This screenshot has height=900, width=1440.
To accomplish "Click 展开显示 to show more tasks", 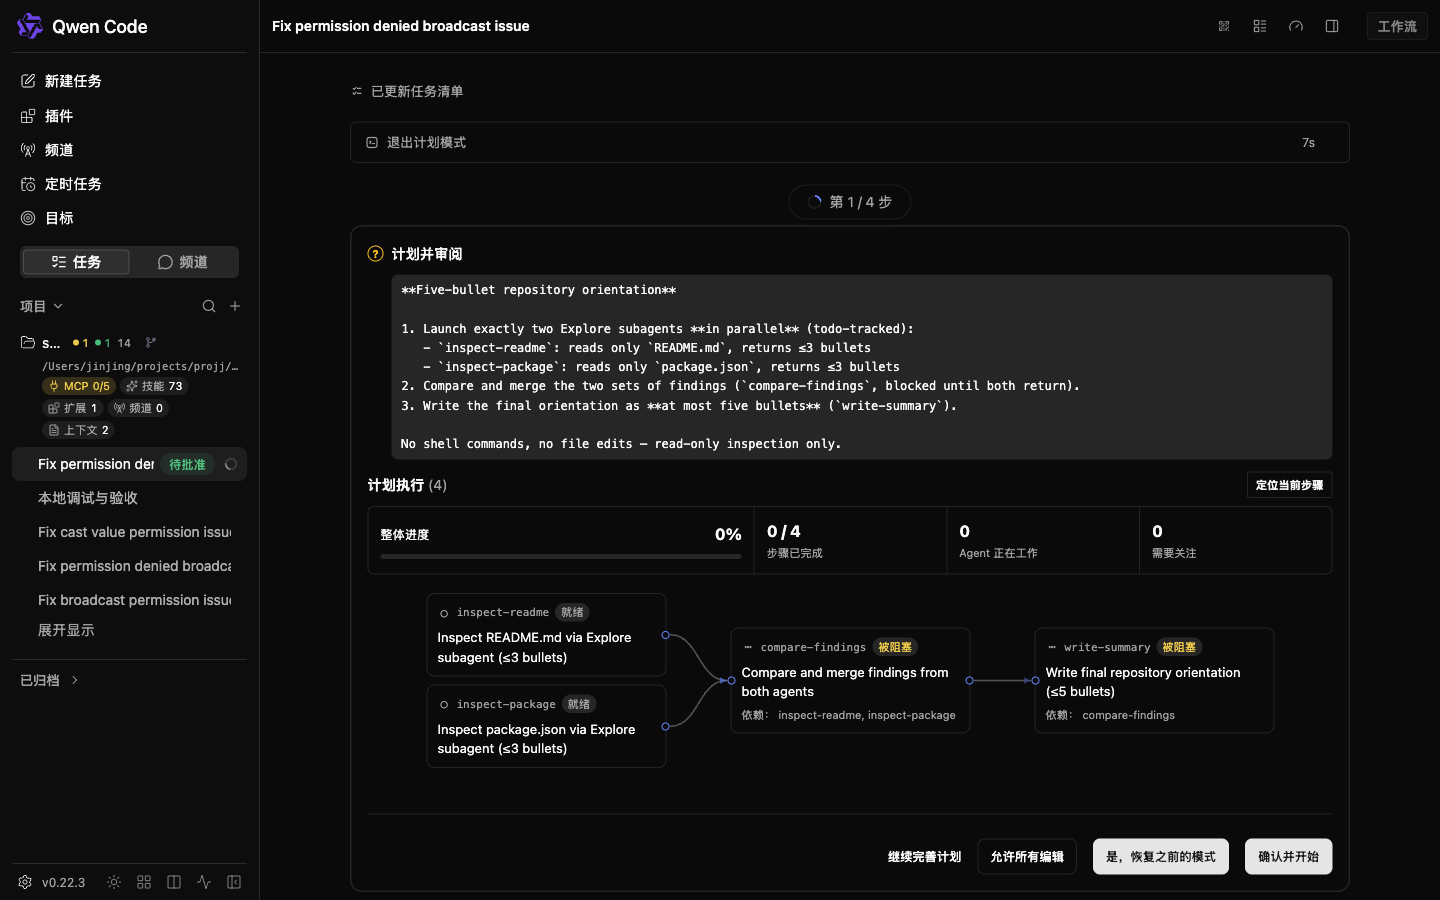I will coord(66,630).
